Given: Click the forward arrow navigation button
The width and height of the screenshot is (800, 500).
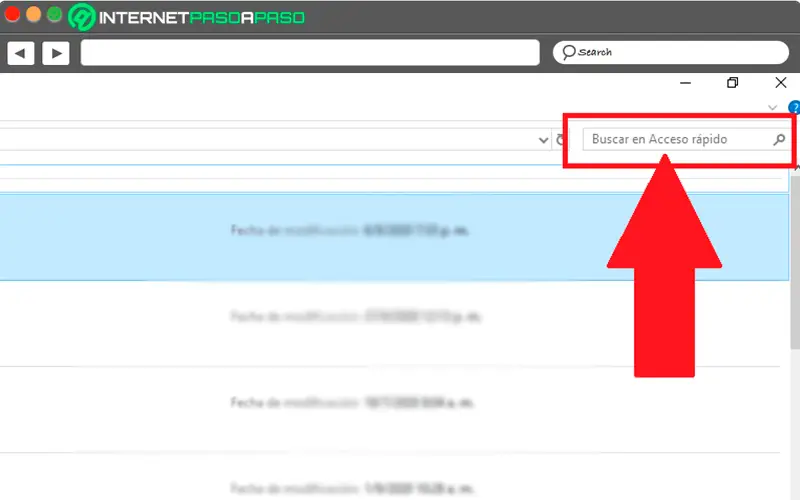Looking at the screenshot, I should [56, 53].
